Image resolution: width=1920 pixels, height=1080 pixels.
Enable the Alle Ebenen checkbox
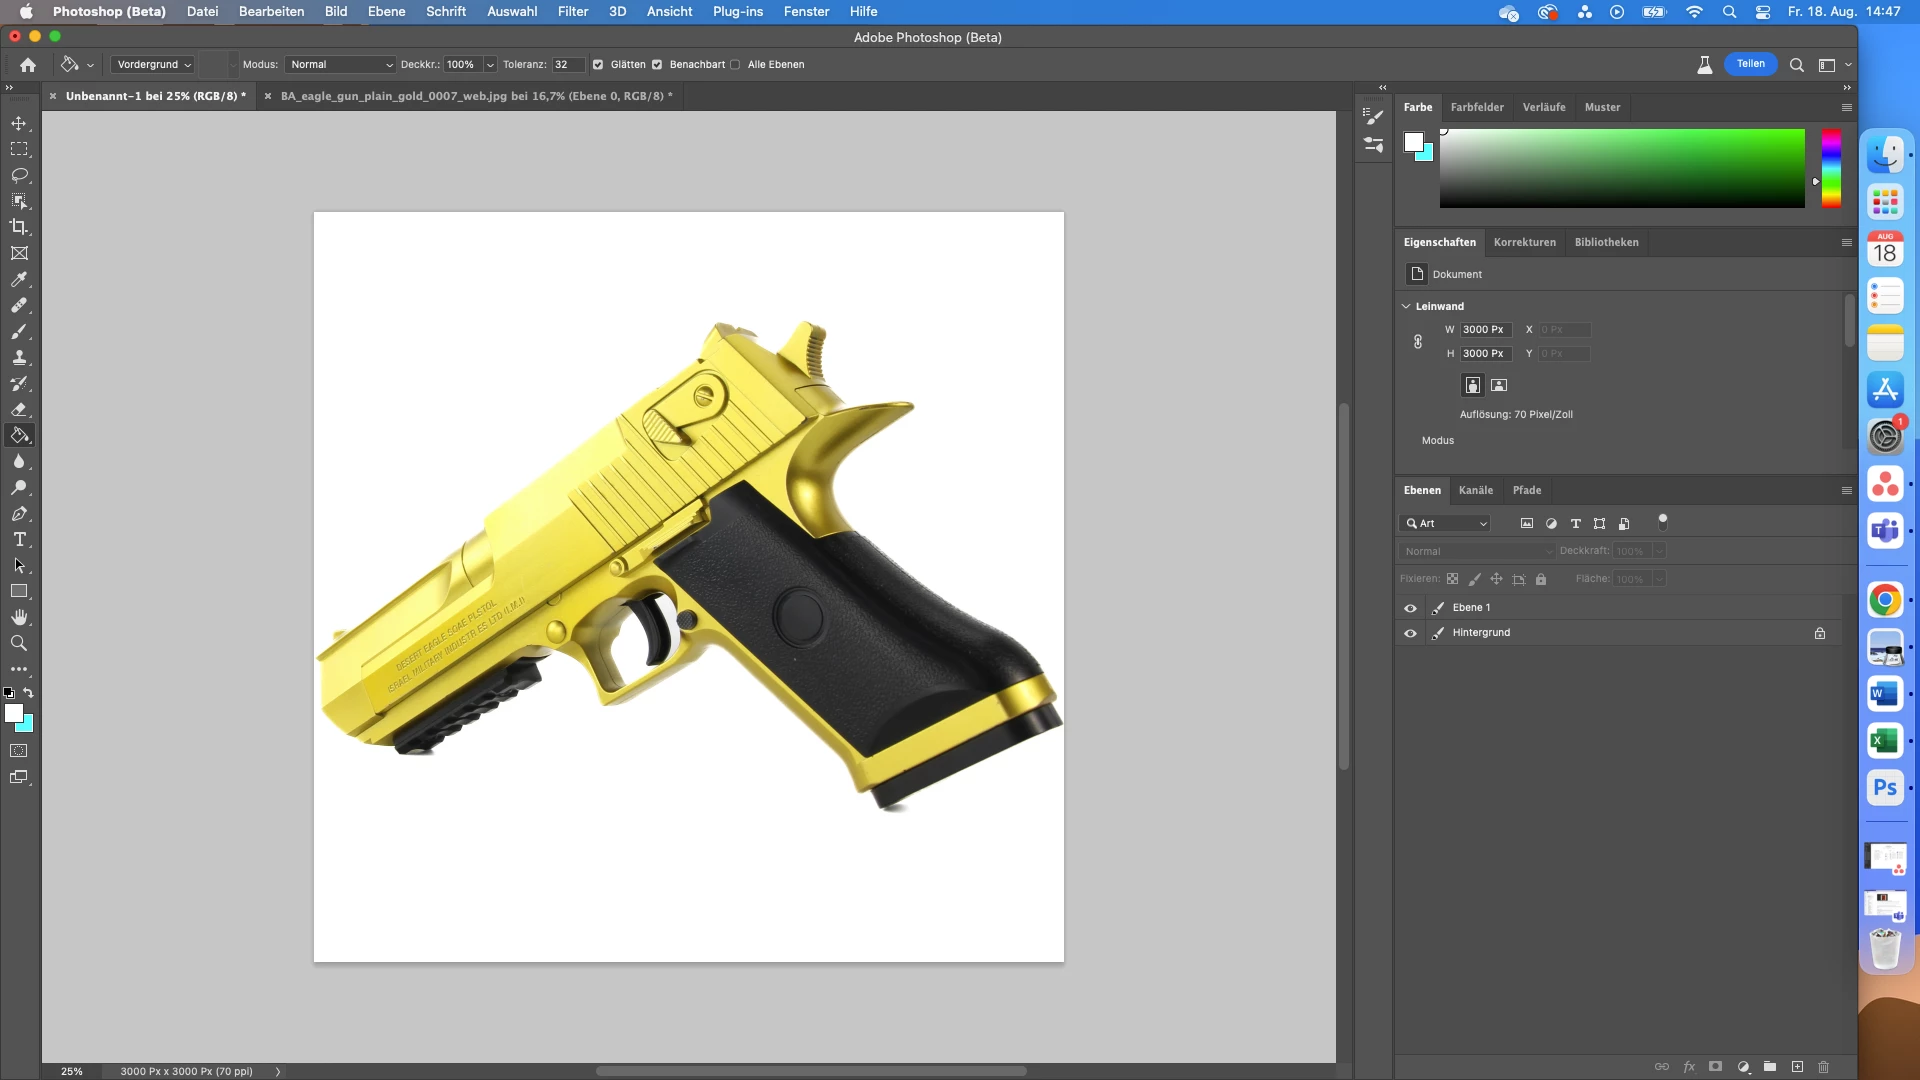coord(735,65)
